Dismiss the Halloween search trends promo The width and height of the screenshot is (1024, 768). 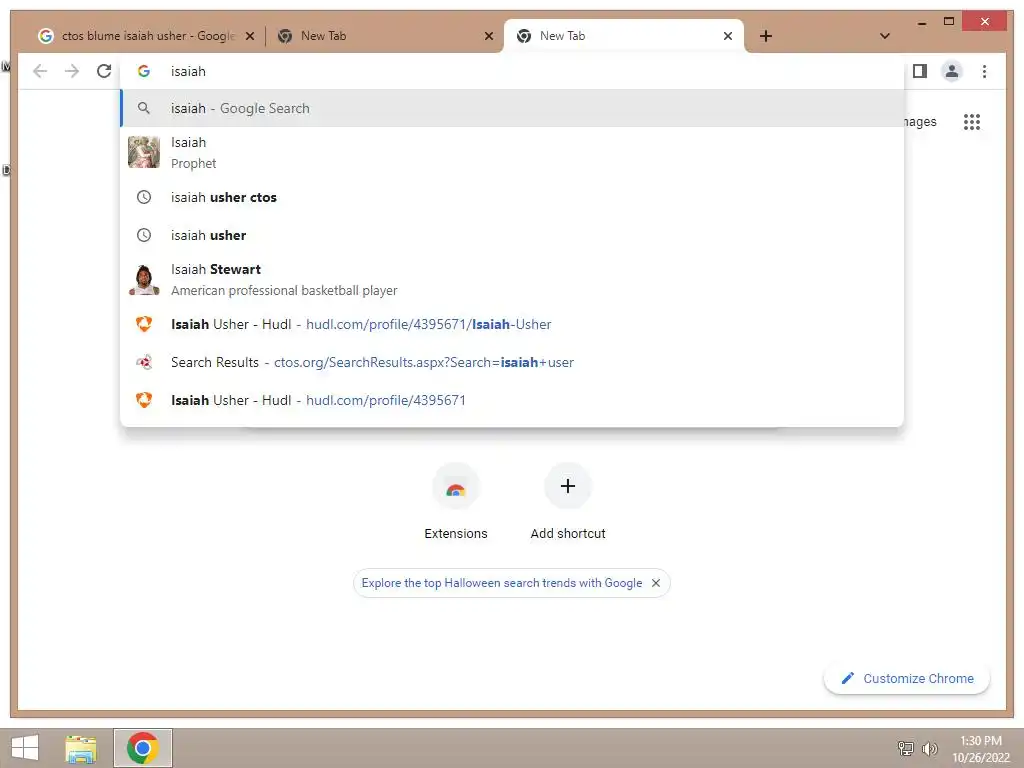point(656,583)
